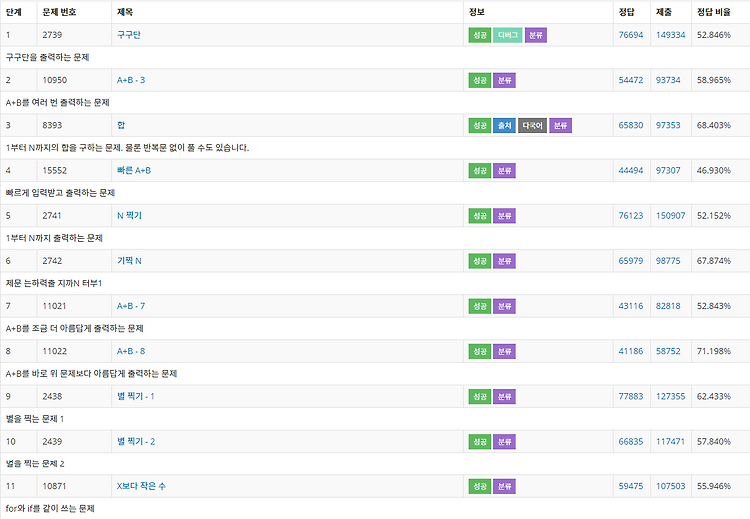Open the 합 problem link

(x=121, y=125)
